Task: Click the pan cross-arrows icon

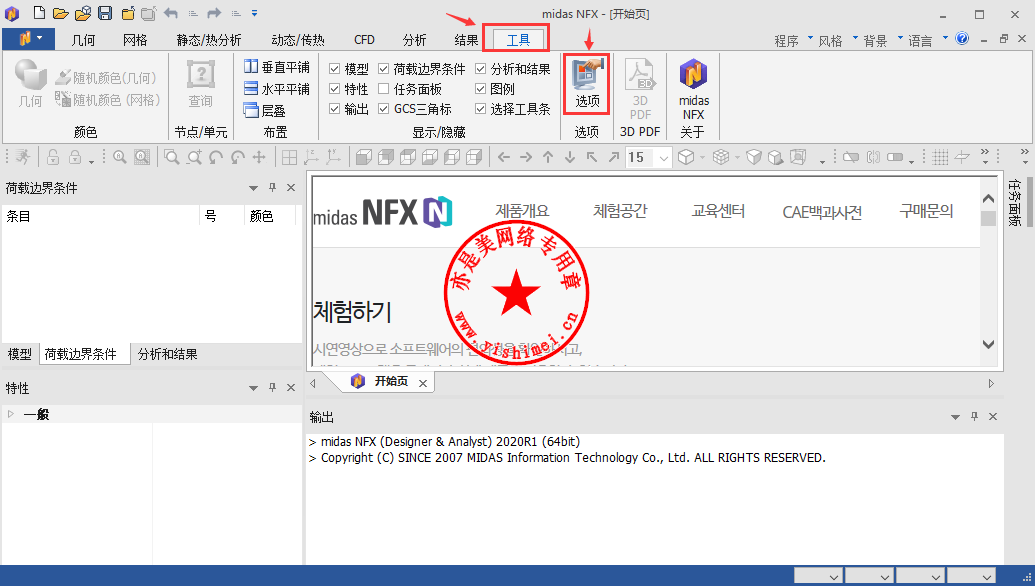Action: (259, 157)
